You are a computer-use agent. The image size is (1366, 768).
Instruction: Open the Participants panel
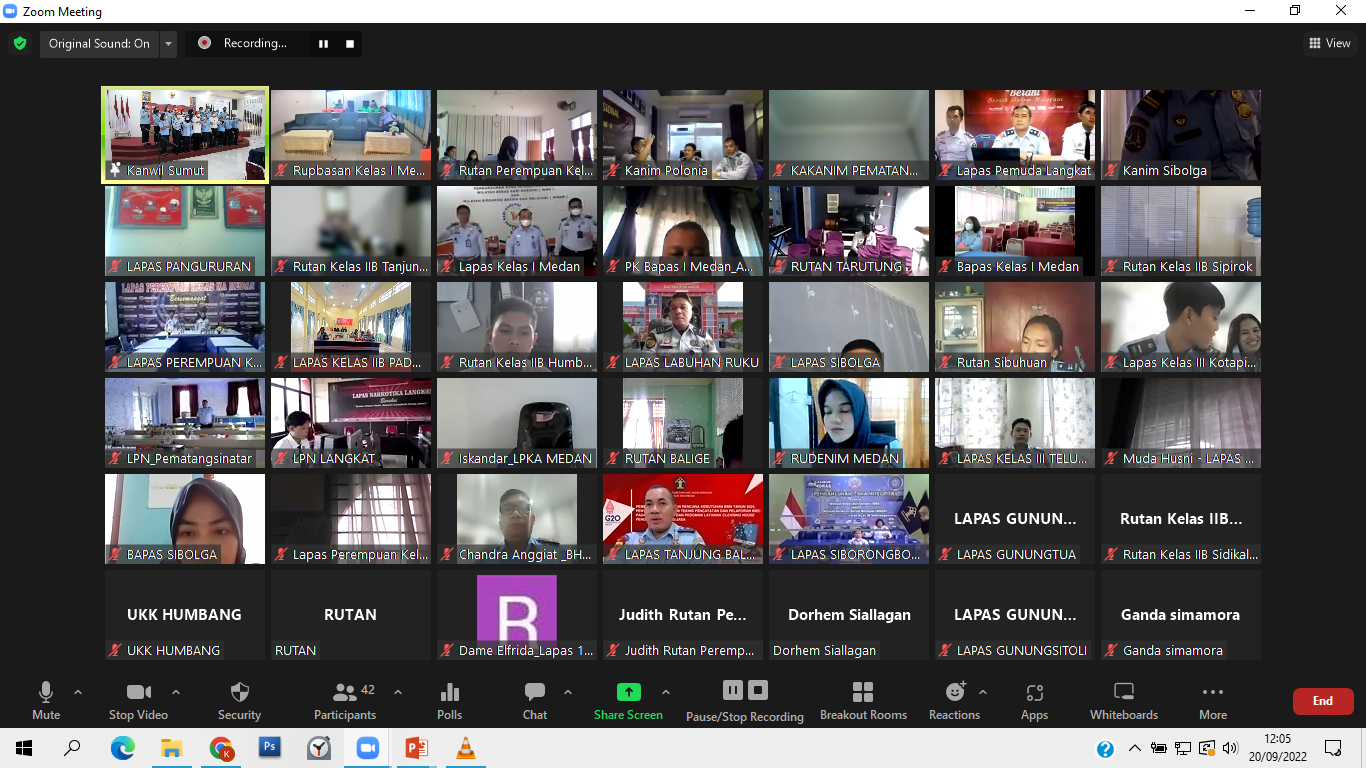tap(345, 700)
